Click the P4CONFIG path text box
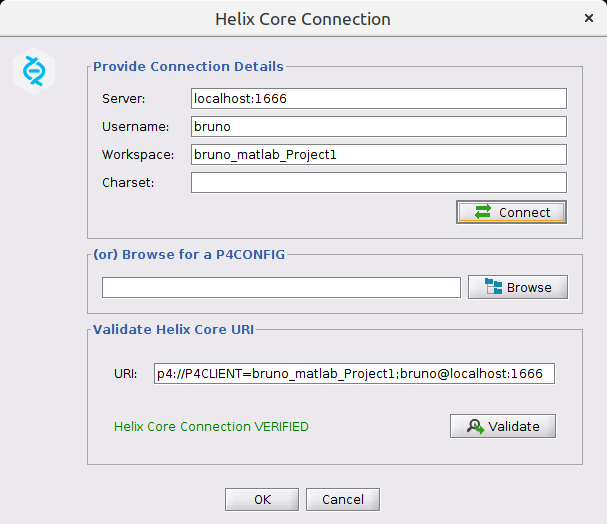Viewport: 607px width, 524px height. pos(281,287)
